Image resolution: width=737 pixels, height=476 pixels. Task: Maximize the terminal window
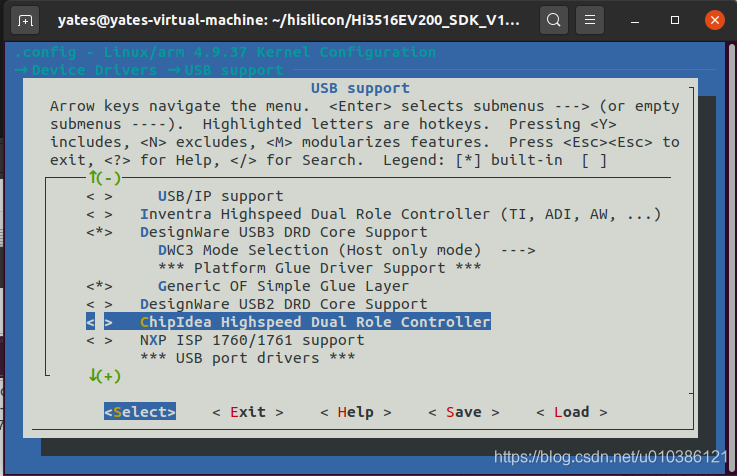pyautogui.click(x=675, y=20)
